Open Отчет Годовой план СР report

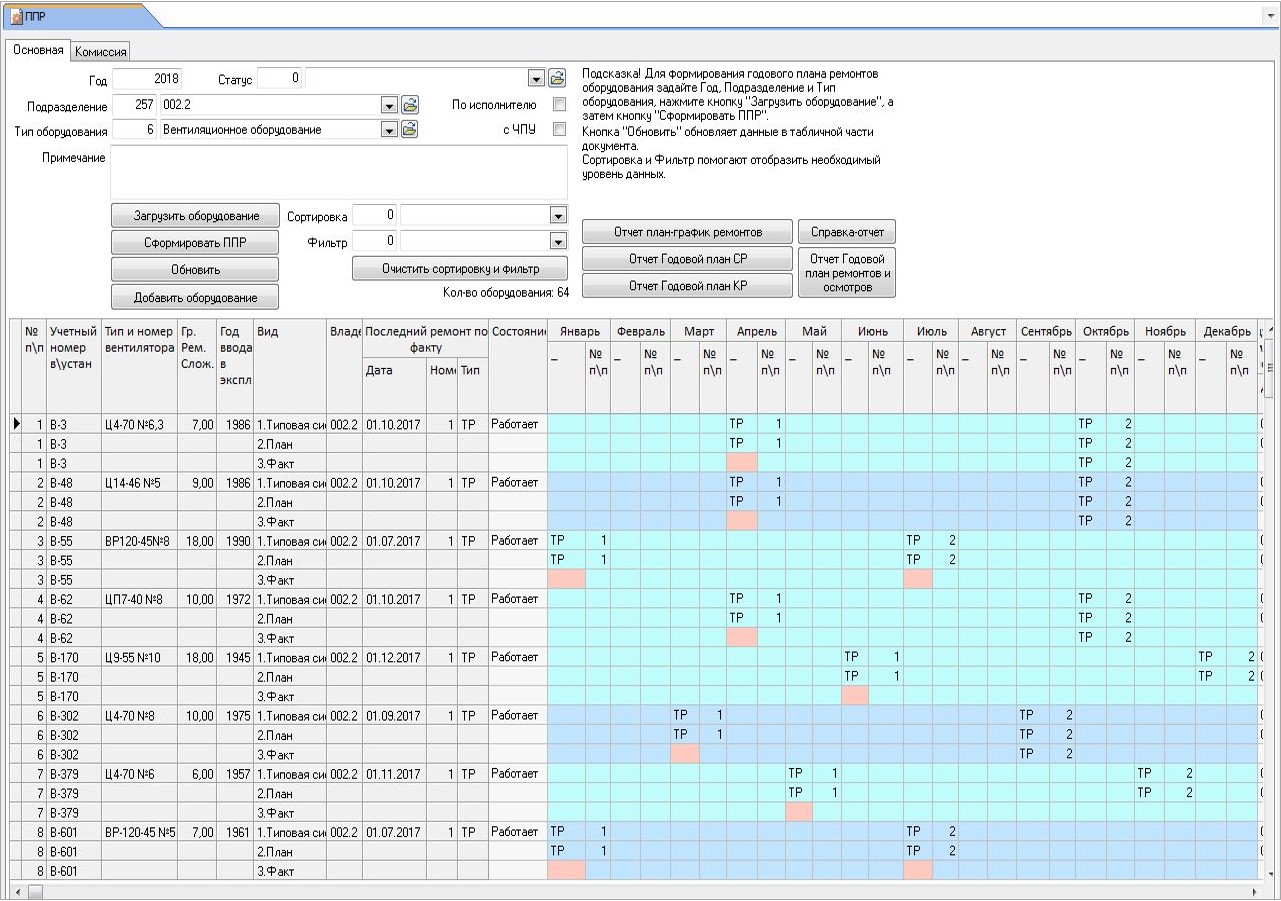tap(687, 259)
